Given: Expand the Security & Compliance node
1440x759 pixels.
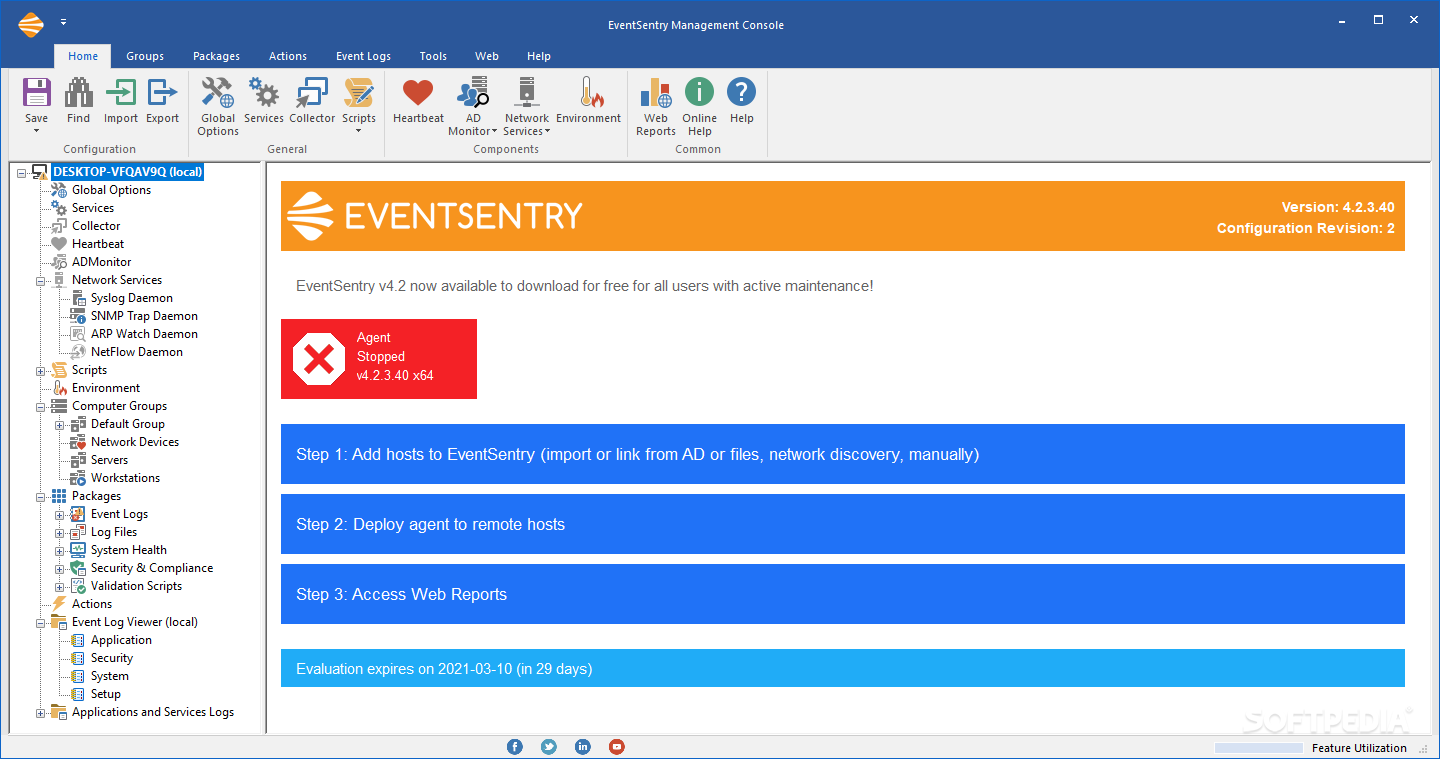Looking at the screenshot, I should coord(60,568).
